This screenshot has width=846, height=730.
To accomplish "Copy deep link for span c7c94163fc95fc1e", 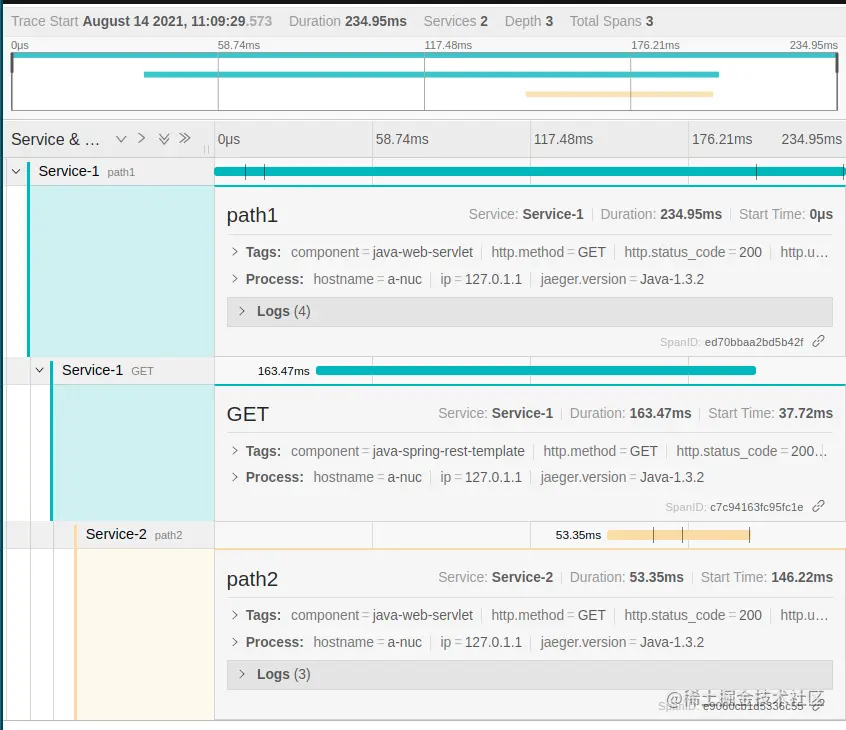I will [x=818, y=506].
